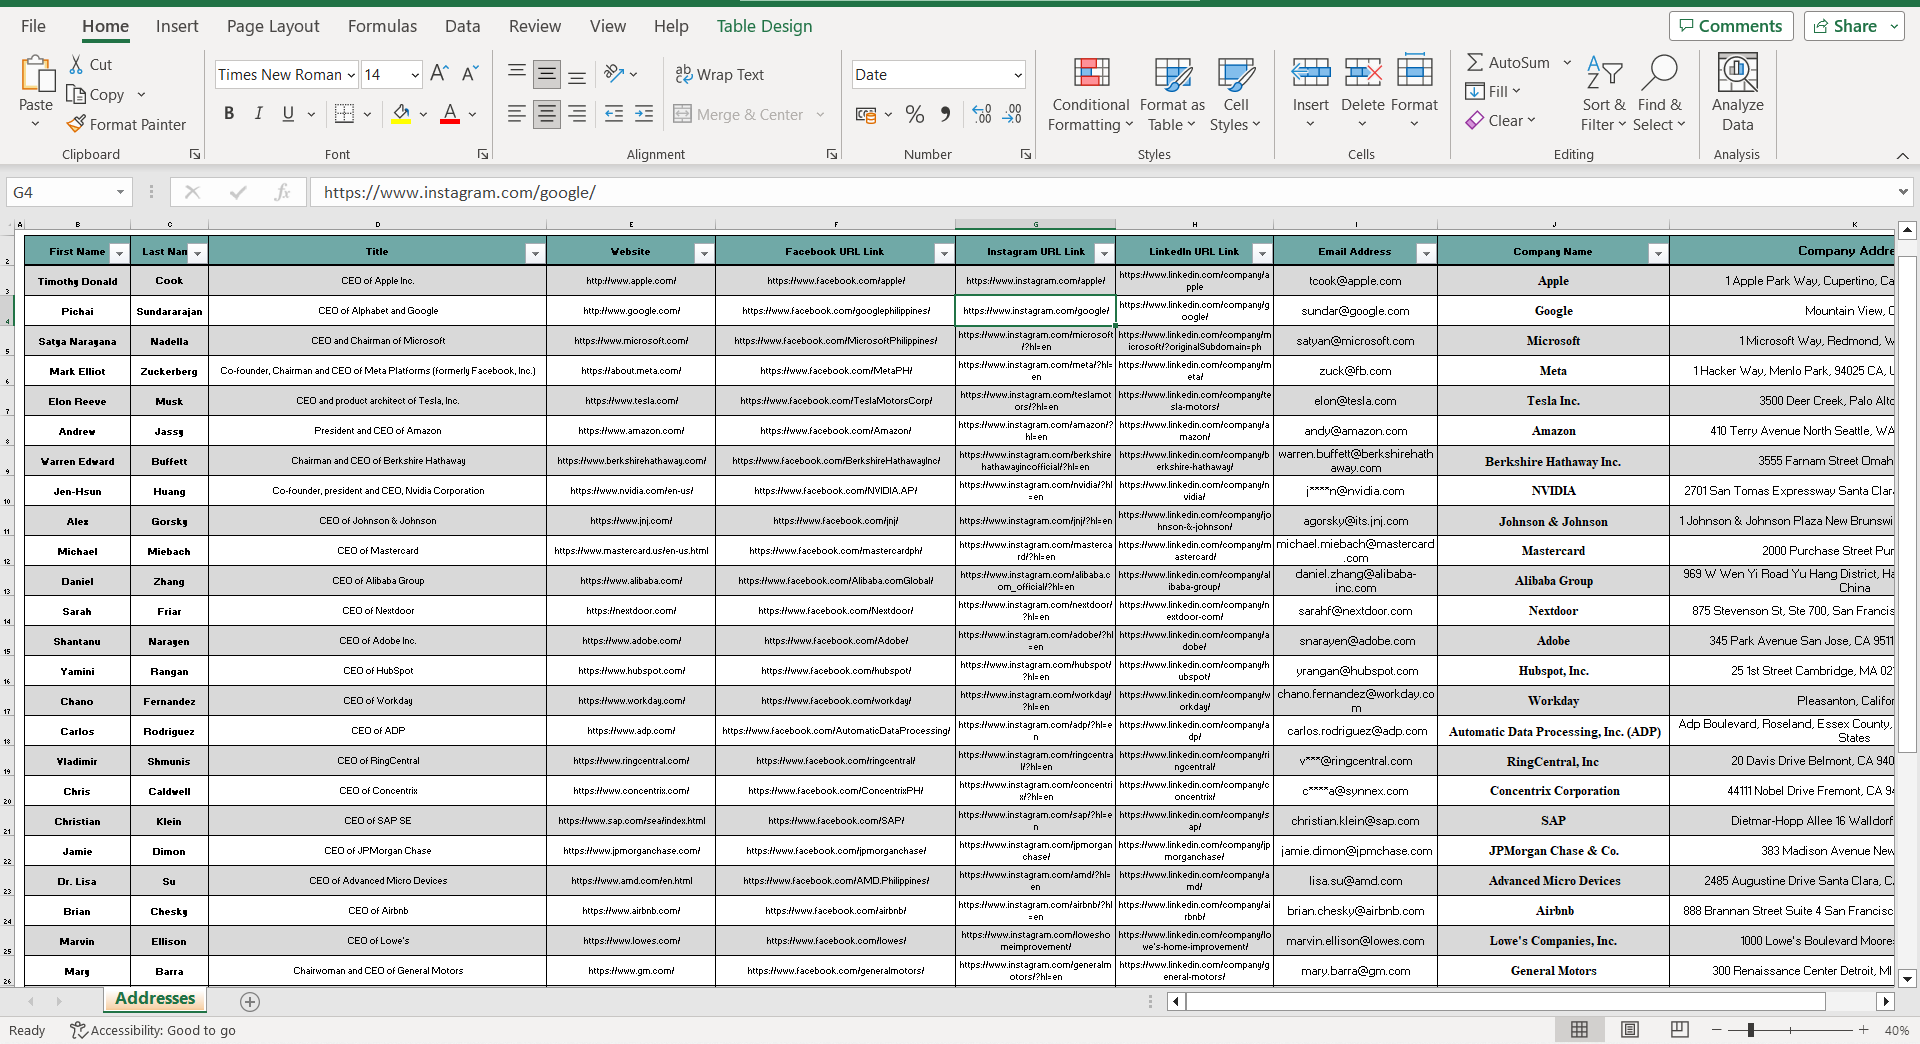Open Conditional Formatting menu
The image size is (1920, 1044).
tap(1090, 94)
